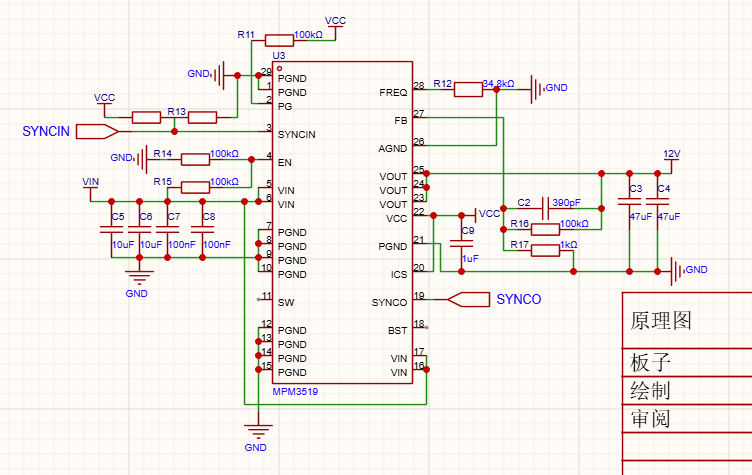The height and width of the screenshot is (475, 752).
Task: Click the 12V power supply symbol
Action: [671, 155]
